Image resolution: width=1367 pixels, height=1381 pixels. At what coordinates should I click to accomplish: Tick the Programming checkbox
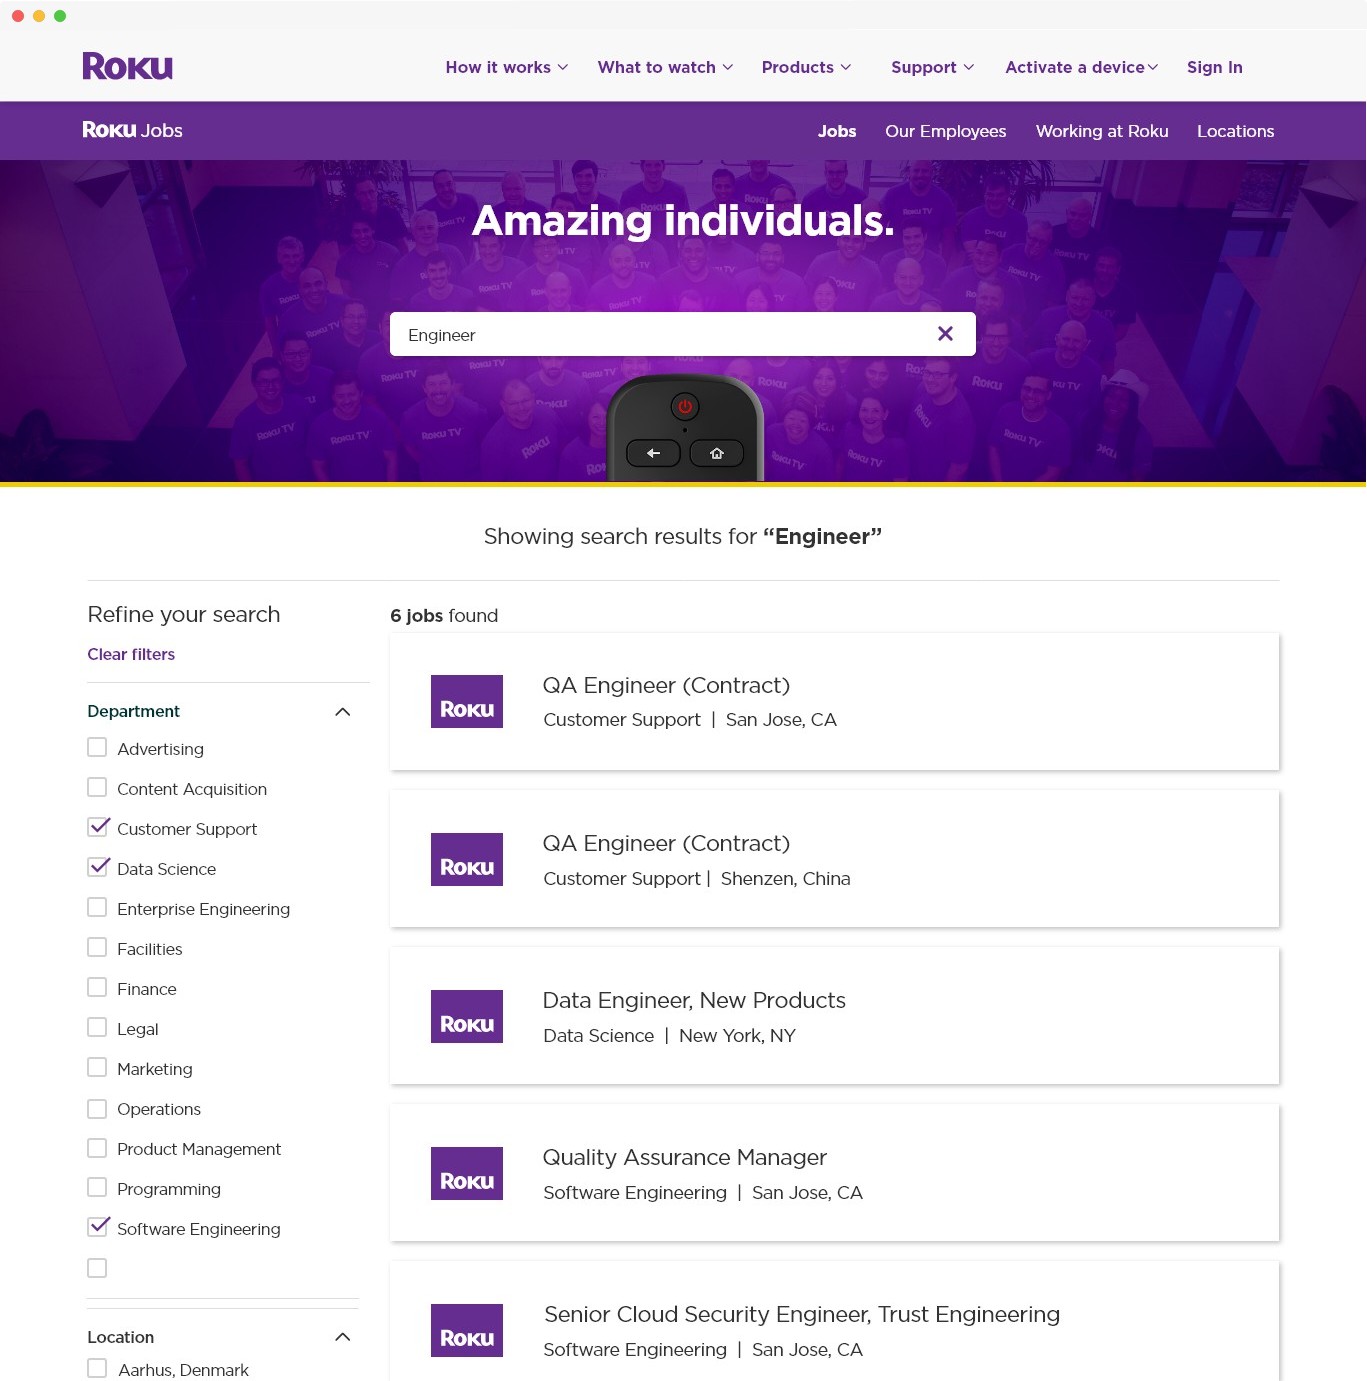coord(97,1187)
